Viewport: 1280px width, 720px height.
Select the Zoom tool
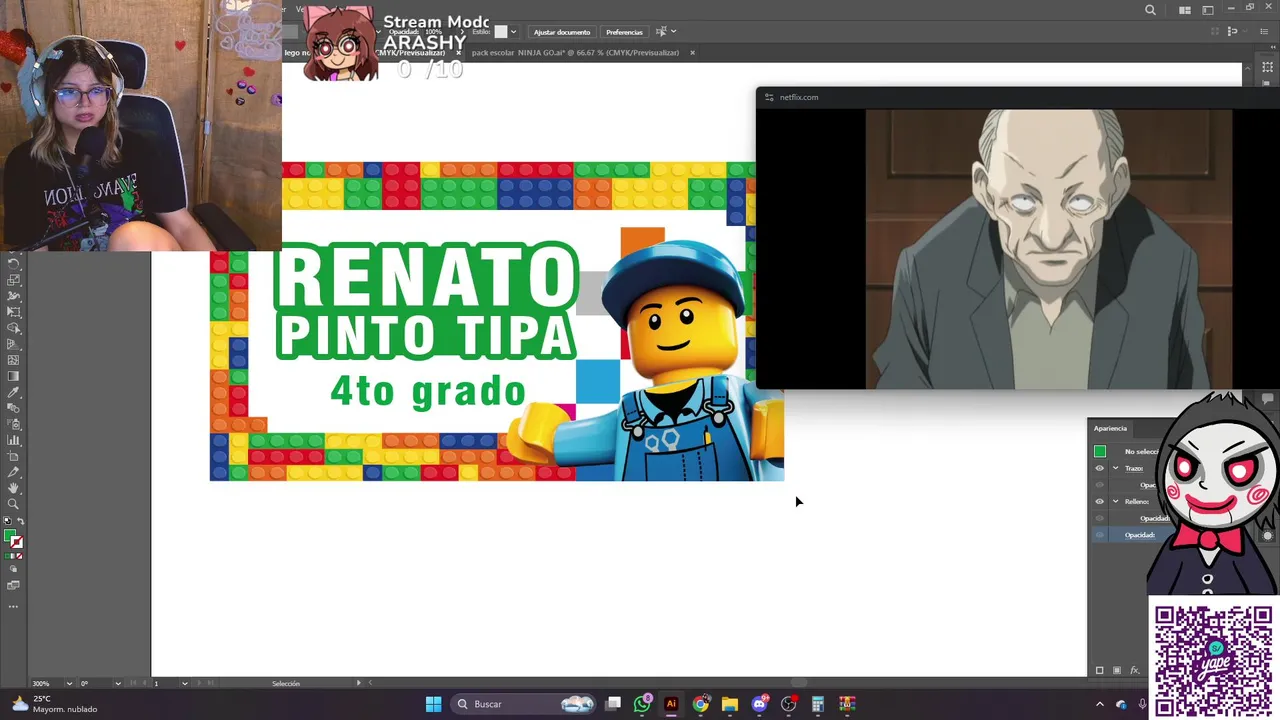[x=14, y=503]
